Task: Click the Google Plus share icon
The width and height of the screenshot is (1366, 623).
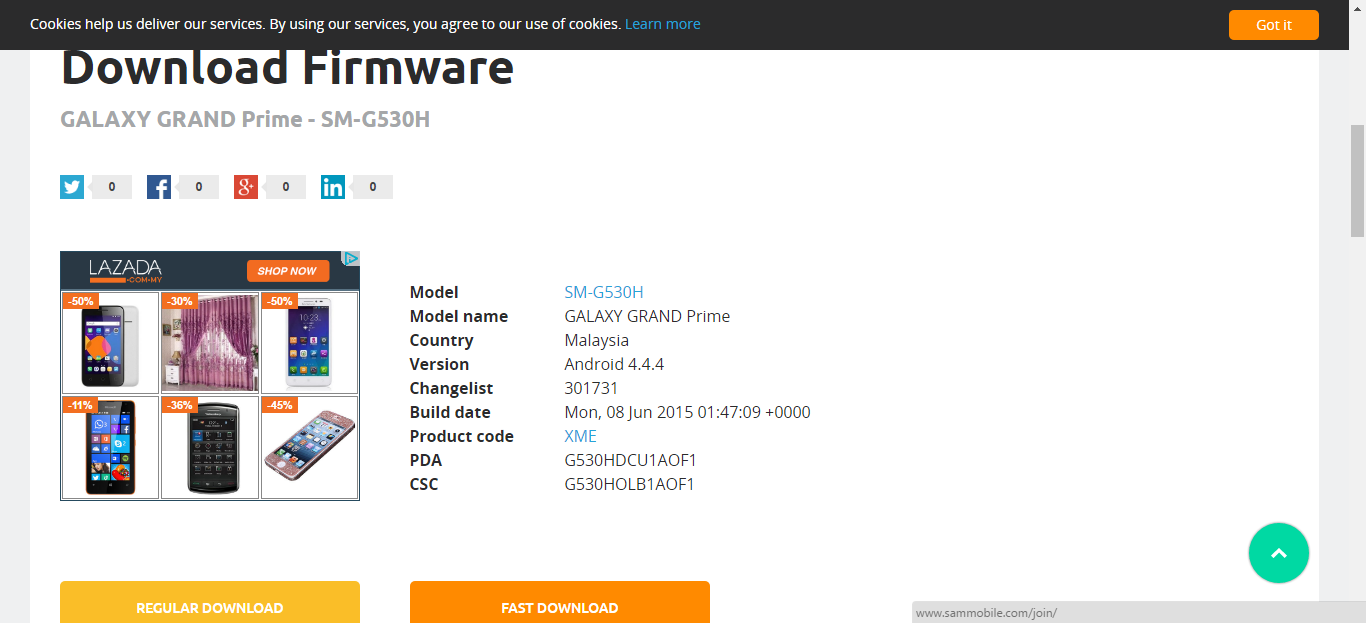Action: tap(246, 187)
